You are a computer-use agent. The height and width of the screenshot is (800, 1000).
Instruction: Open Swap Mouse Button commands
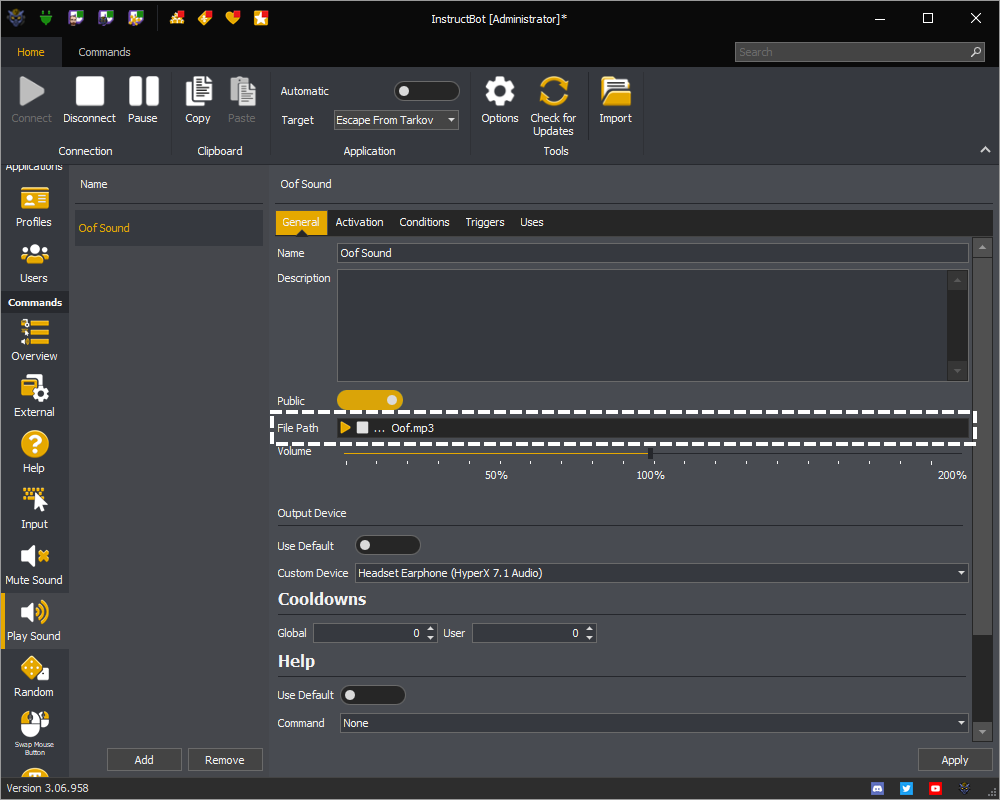(x=34, y=734)
